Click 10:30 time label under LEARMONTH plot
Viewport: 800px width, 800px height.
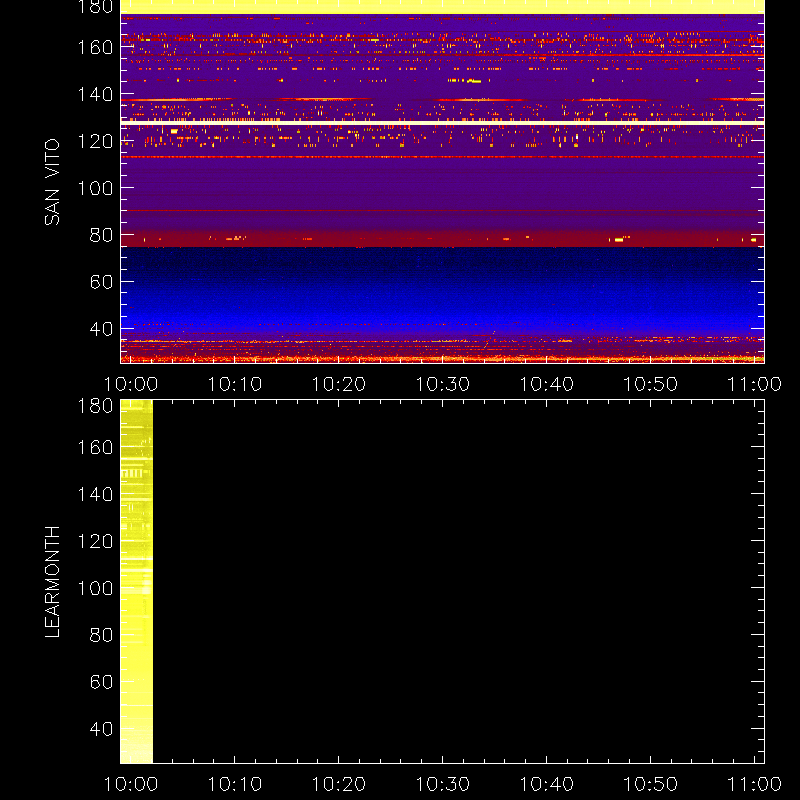pyautogui.click(x=443, y=784)
